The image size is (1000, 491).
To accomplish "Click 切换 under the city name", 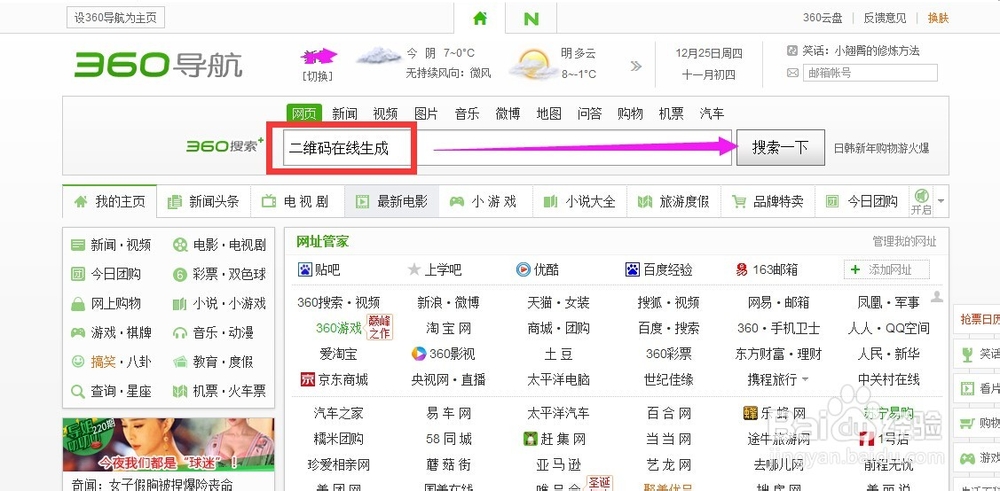I will point(317,76).
